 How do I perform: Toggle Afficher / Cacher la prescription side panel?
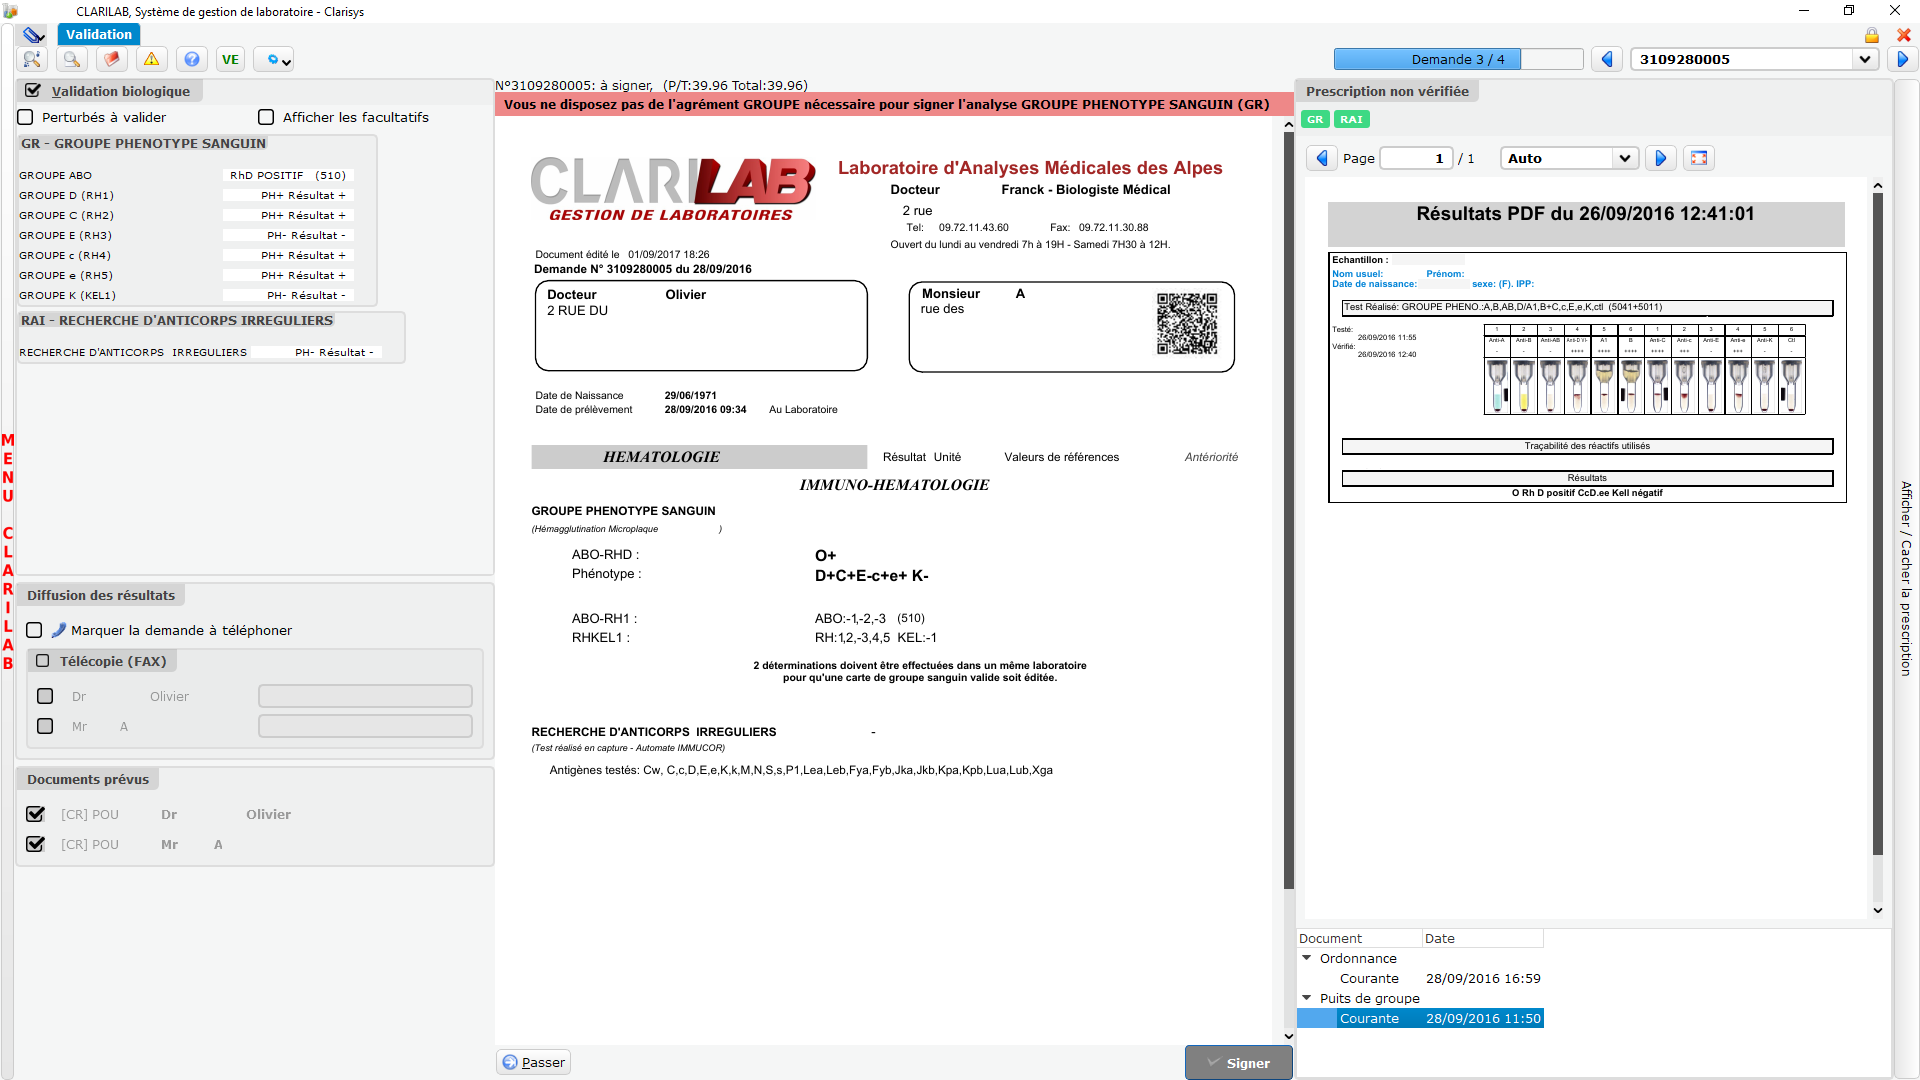coord(1906,579)
